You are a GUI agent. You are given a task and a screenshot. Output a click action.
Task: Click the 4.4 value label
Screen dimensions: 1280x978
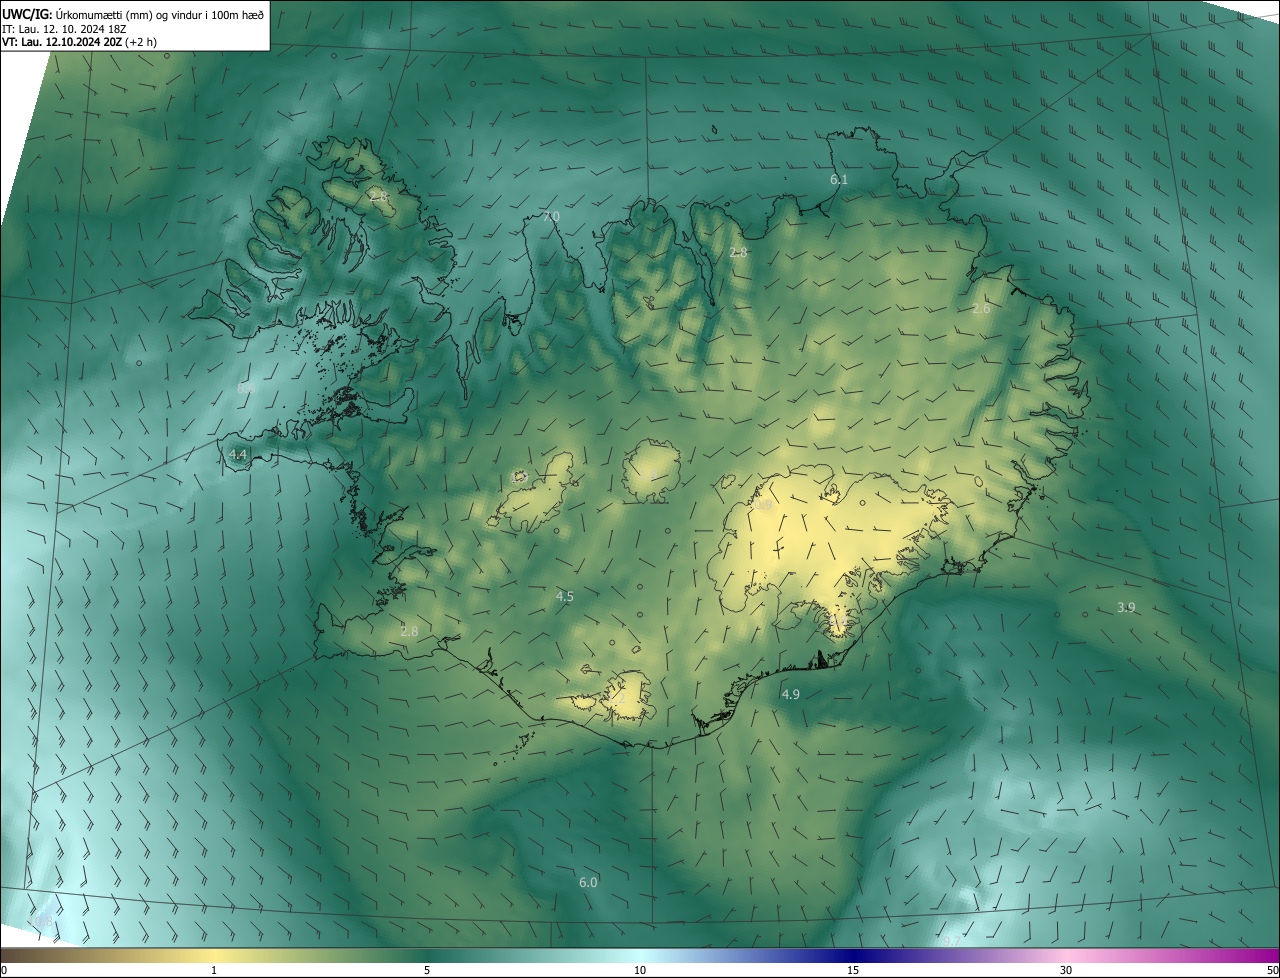pos(238,454)
